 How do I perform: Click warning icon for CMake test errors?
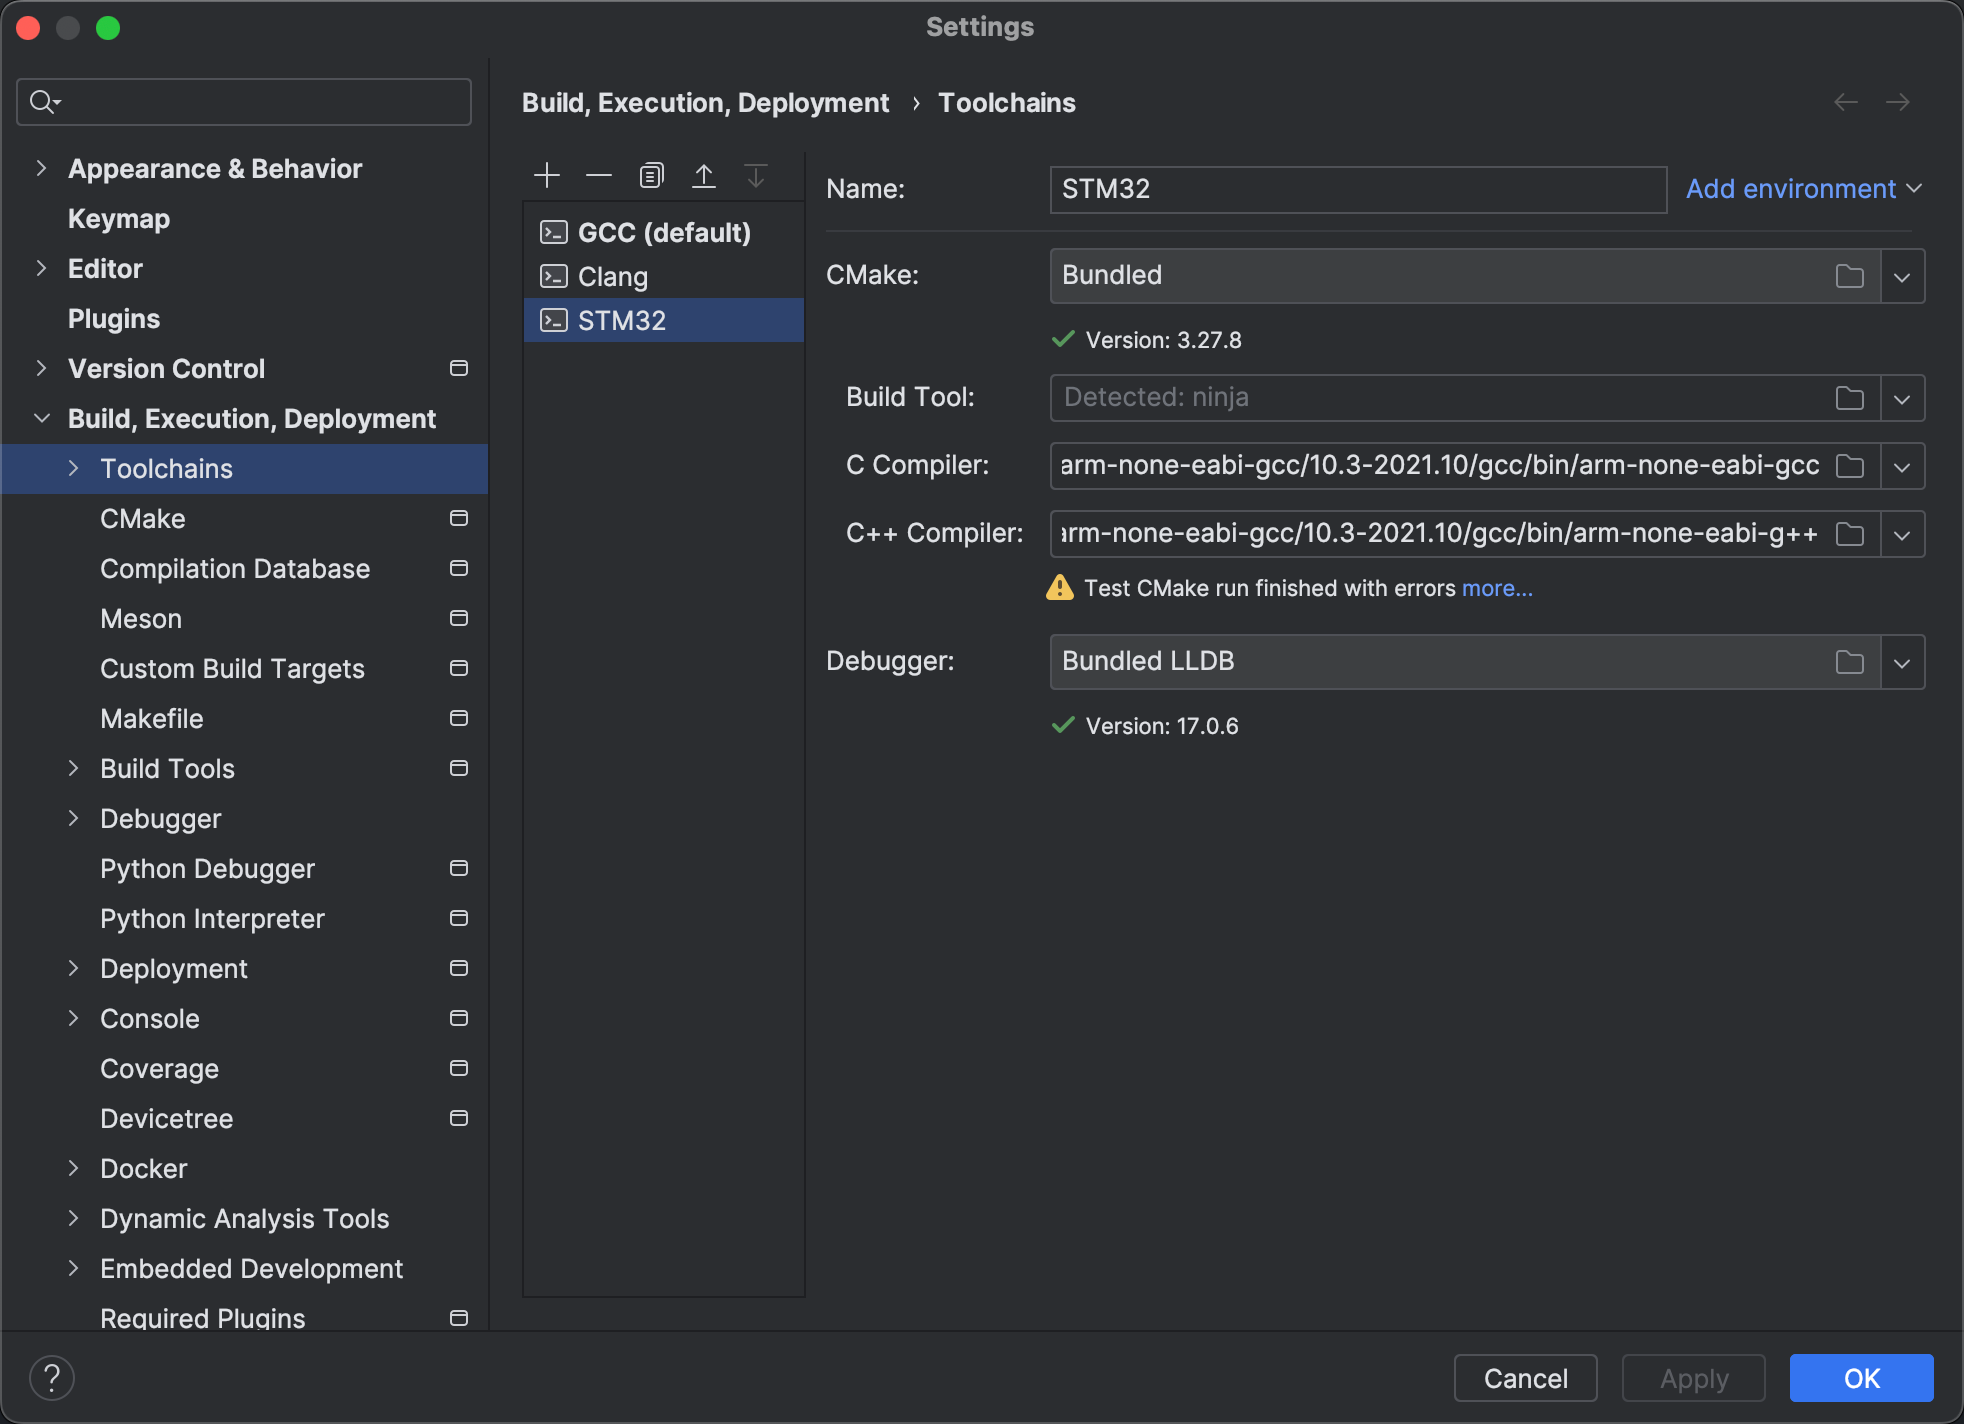coord(1060,588)
